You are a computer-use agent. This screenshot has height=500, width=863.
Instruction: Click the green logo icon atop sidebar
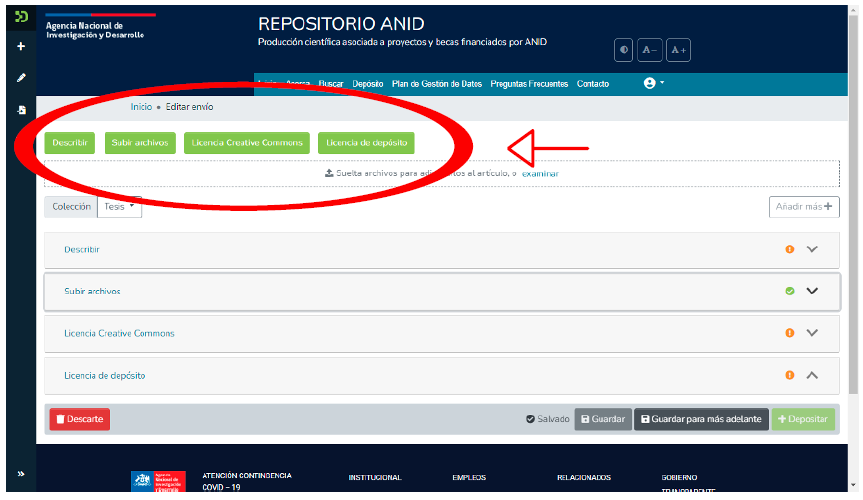(21, 17)
